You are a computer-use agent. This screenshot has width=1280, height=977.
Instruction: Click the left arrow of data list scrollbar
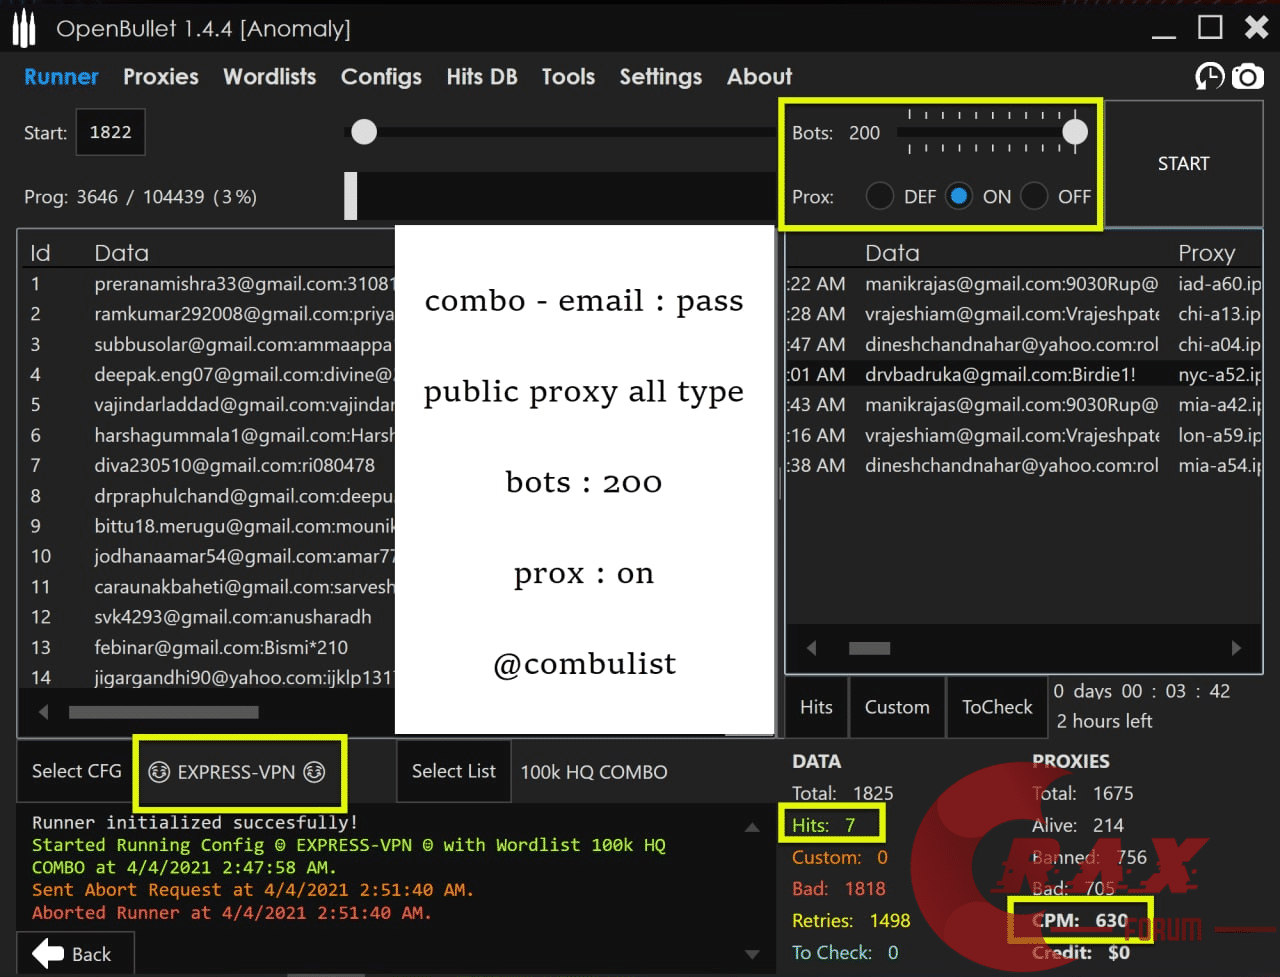(x=43, y=712)
